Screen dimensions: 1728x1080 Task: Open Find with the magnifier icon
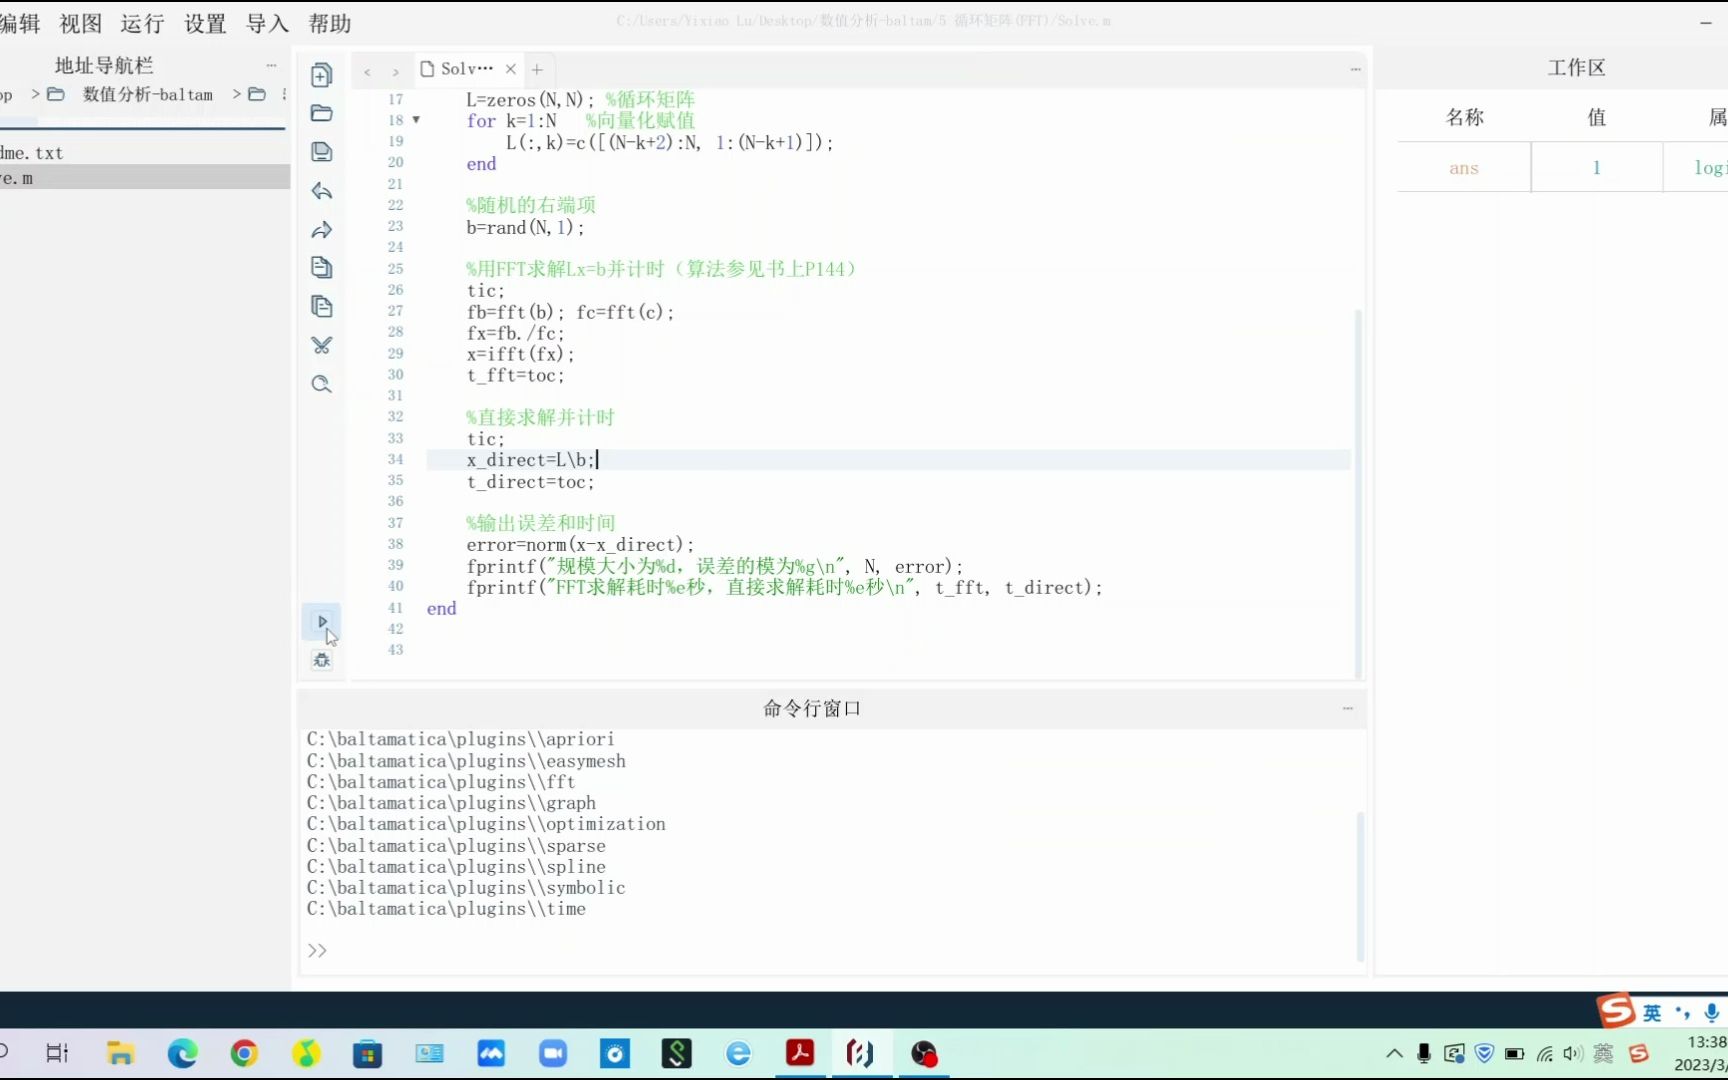(x=321, y=385)
